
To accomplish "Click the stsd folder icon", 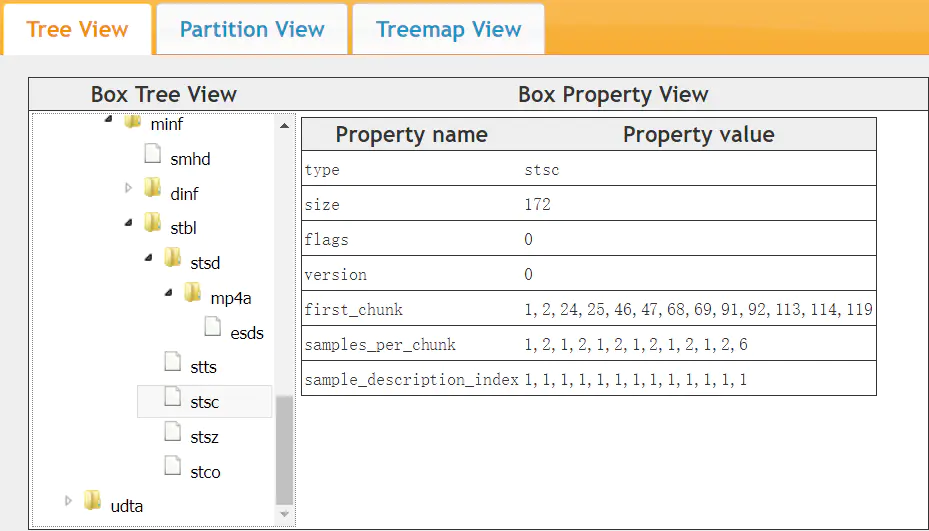I will (x=173, y=257).
